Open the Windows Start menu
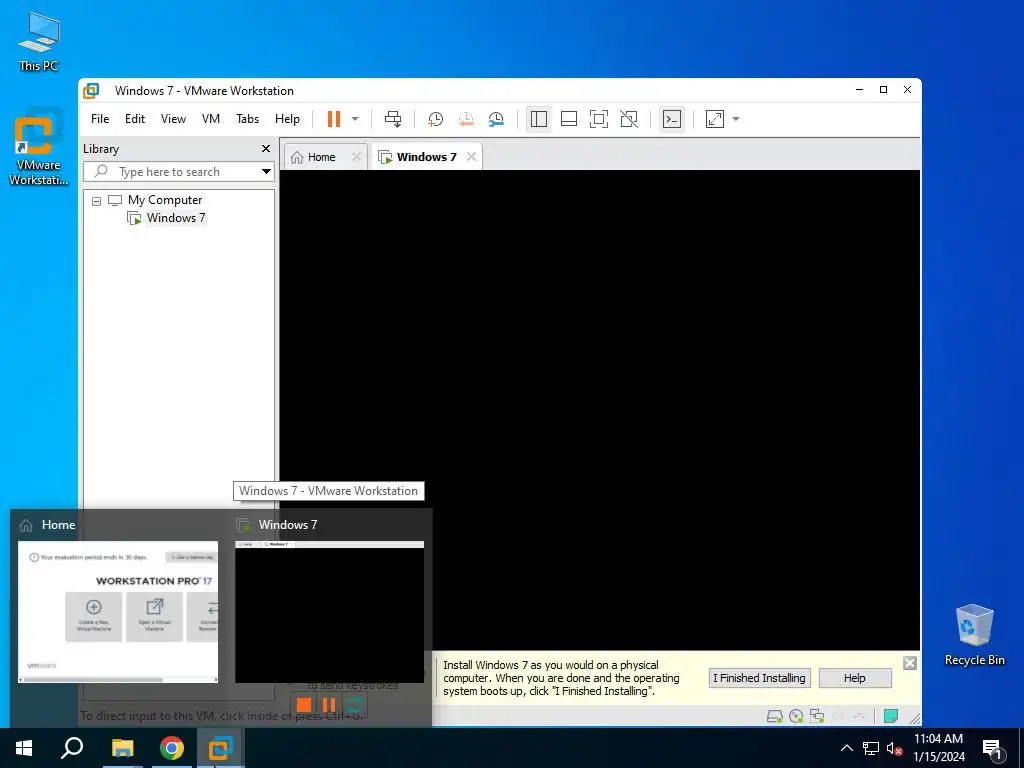 click(24, 748)
